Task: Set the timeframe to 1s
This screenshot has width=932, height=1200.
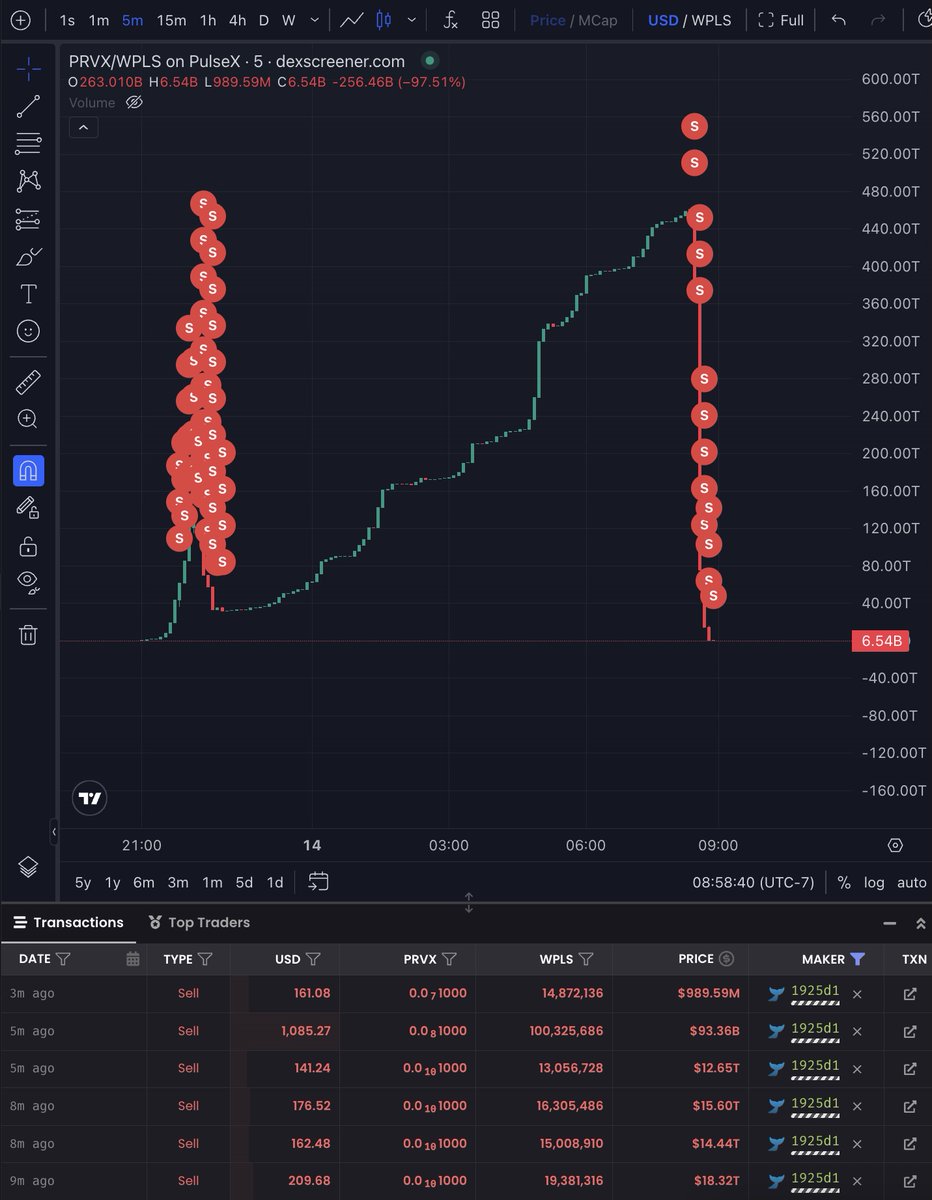Action: [67, 20]
